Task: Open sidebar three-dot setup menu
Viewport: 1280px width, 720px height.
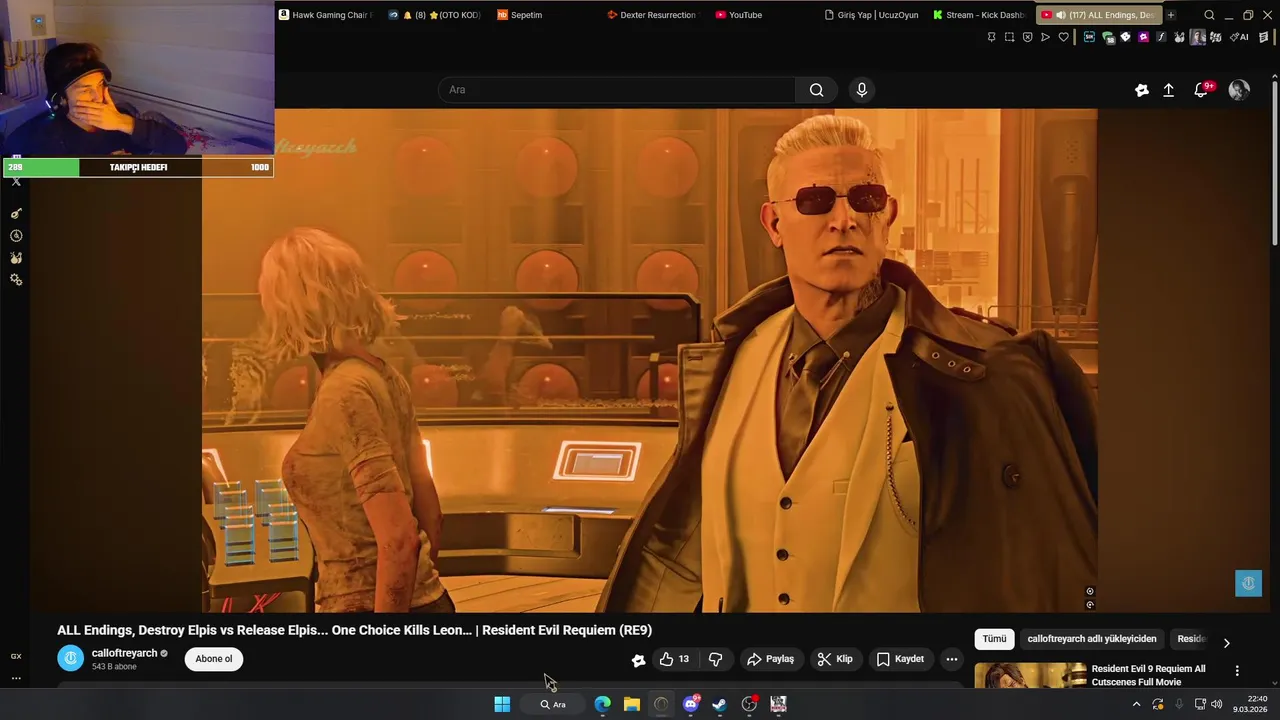Action: (16, 678)
